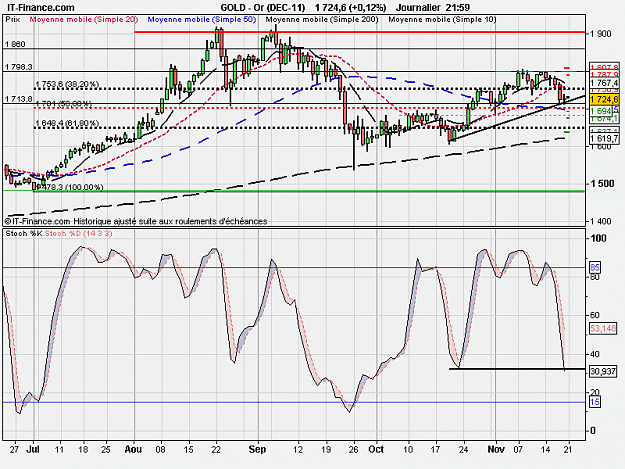Click the 1 619,7 price tag on axis

(x=604, y=138)
